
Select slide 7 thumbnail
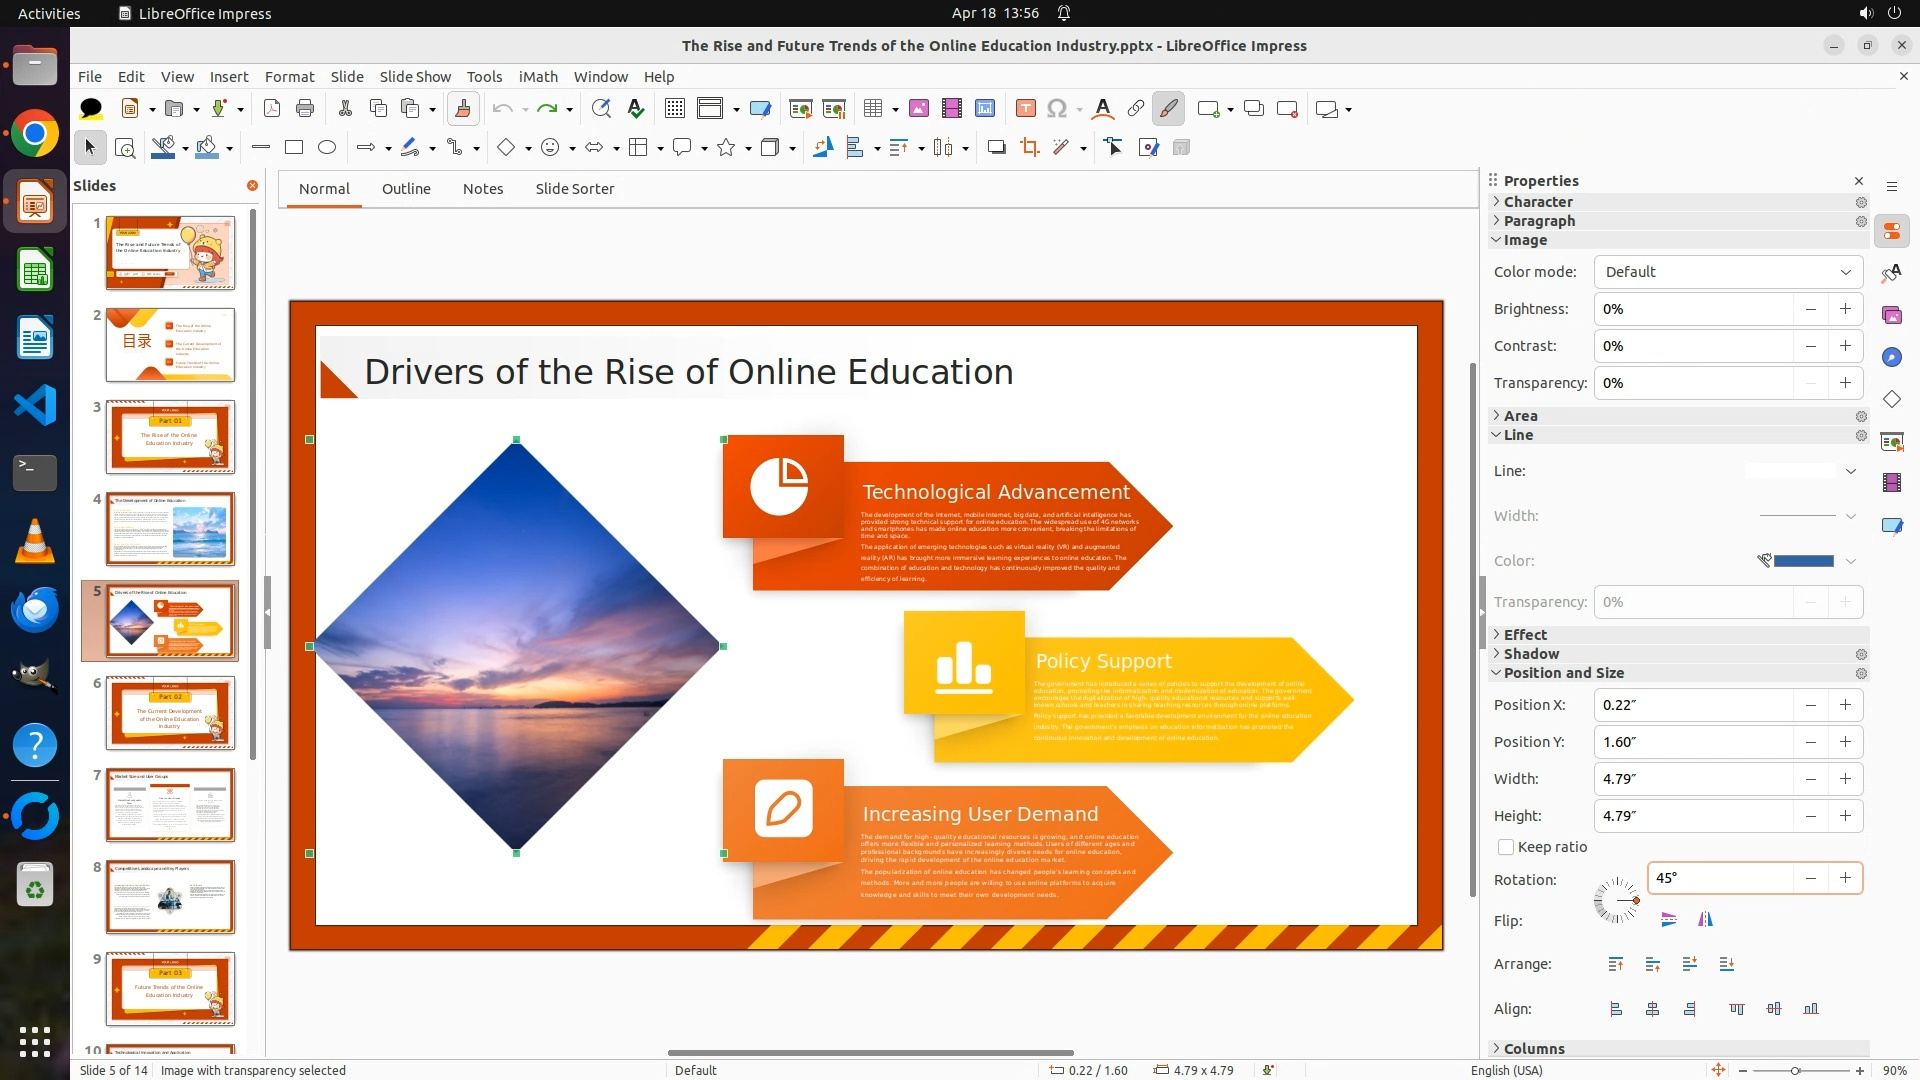[170, 805]
